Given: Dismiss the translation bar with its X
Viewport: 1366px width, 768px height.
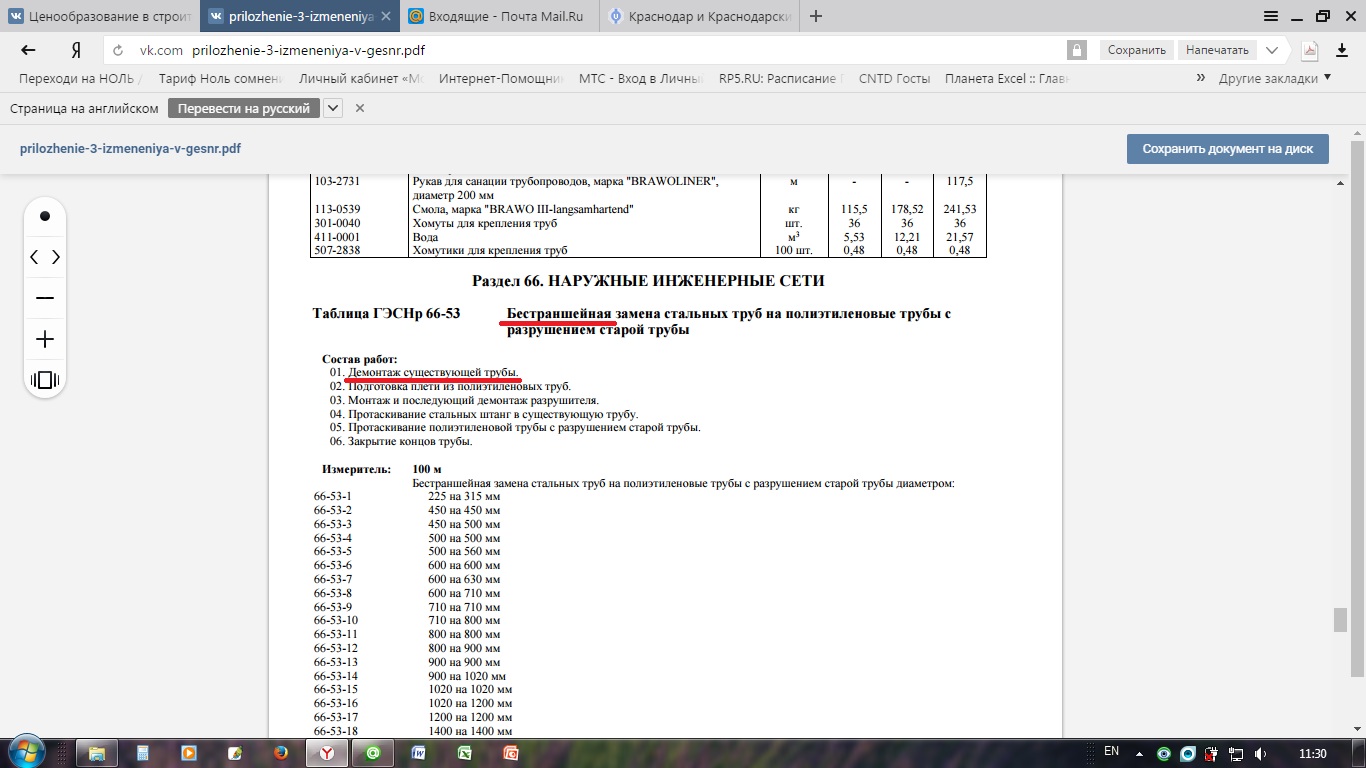Looking at the screenshot, I should click(x=360, y=108).
